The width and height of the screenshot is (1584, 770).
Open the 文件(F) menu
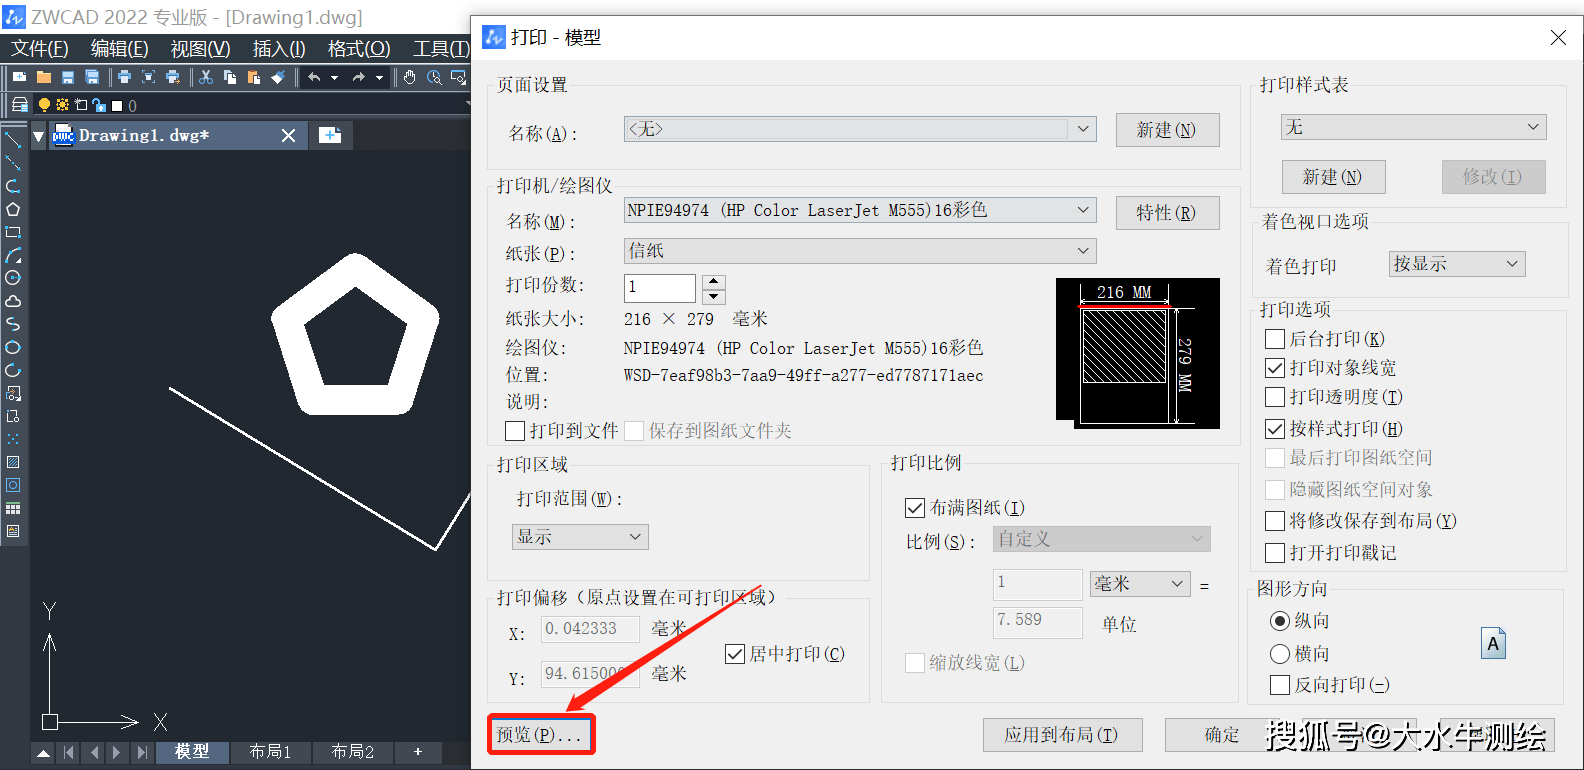point(40,48)
